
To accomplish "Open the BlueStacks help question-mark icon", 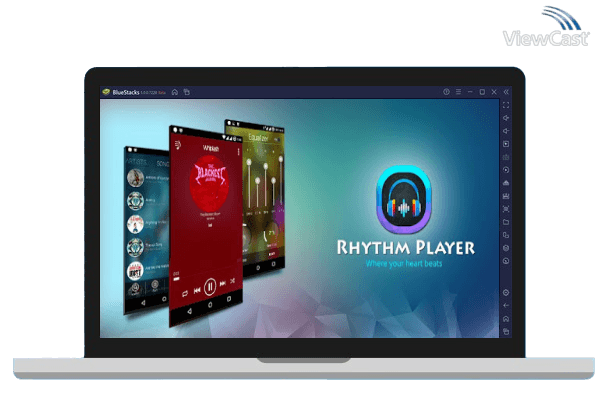I will point(446,92).
